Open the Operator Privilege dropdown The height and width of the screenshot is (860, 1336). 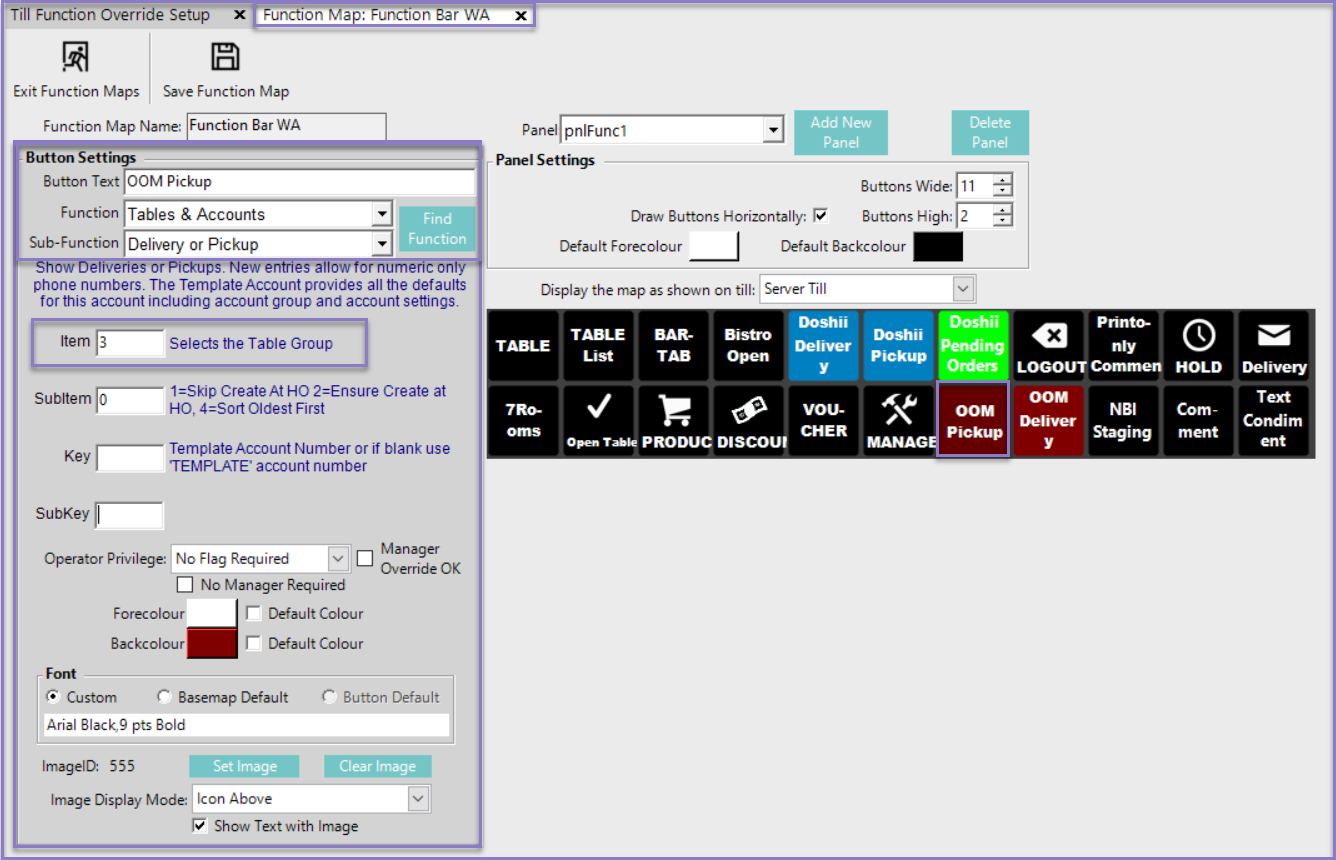pyautogui.click(x=338, y=558)
